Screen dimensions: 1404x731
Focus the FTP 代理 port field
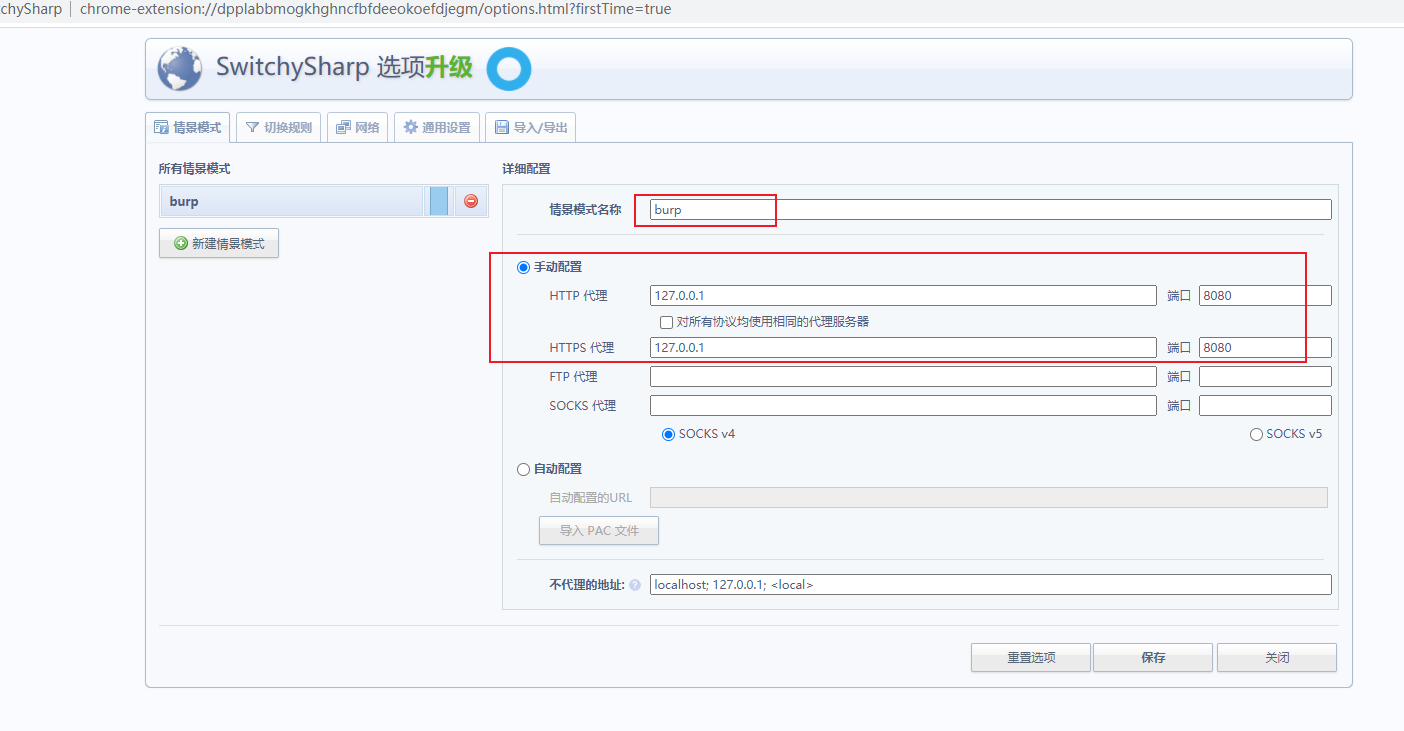pos(1265,376)
